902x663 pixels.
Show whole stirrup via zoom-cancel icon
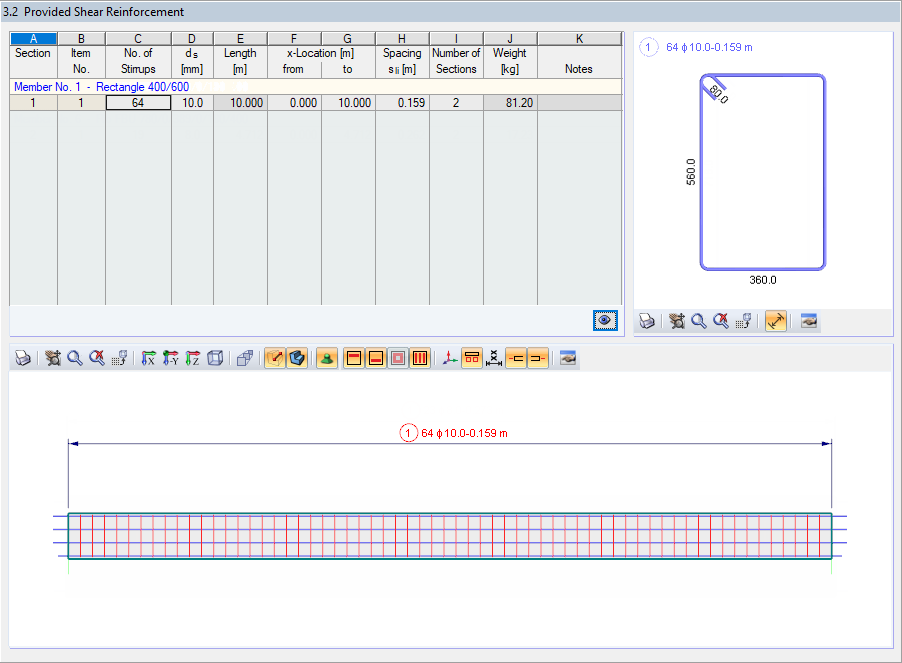[721, 321]
